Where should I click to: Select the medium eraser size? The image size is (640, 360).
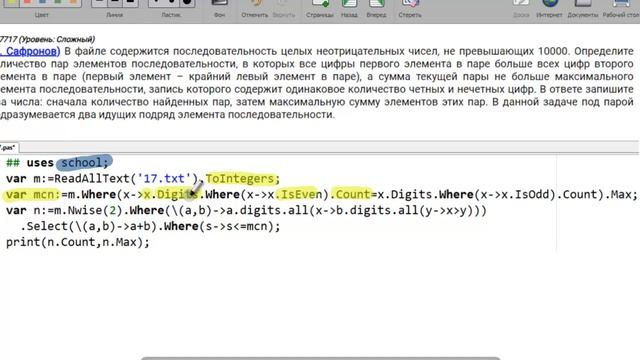tap(171, 2)
